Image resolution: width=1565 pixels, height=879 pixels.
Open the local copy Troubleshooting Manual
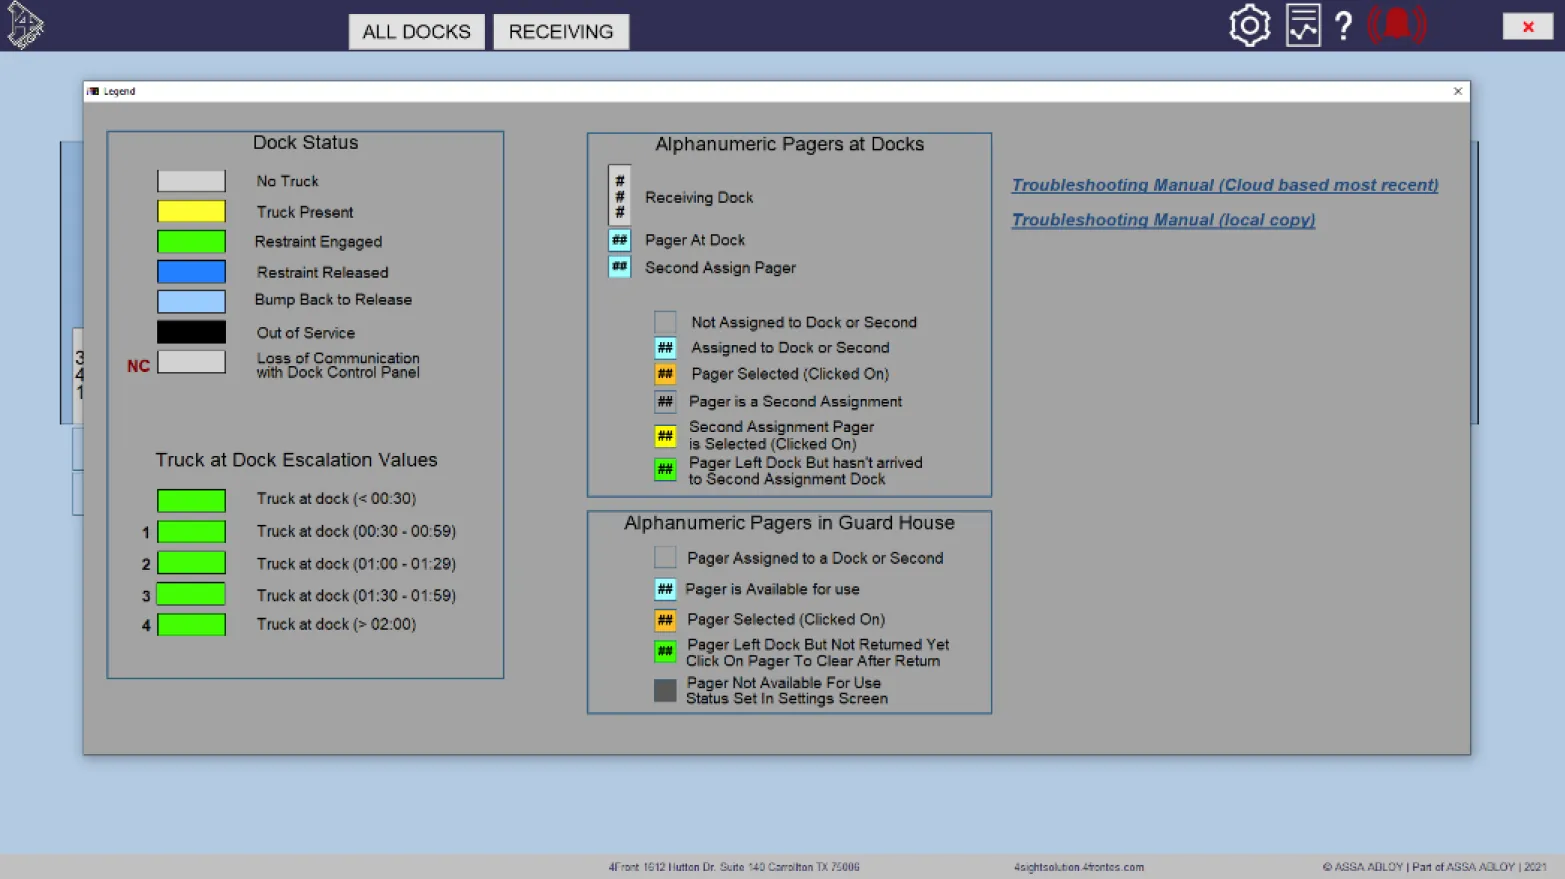tap(1163, 220)
